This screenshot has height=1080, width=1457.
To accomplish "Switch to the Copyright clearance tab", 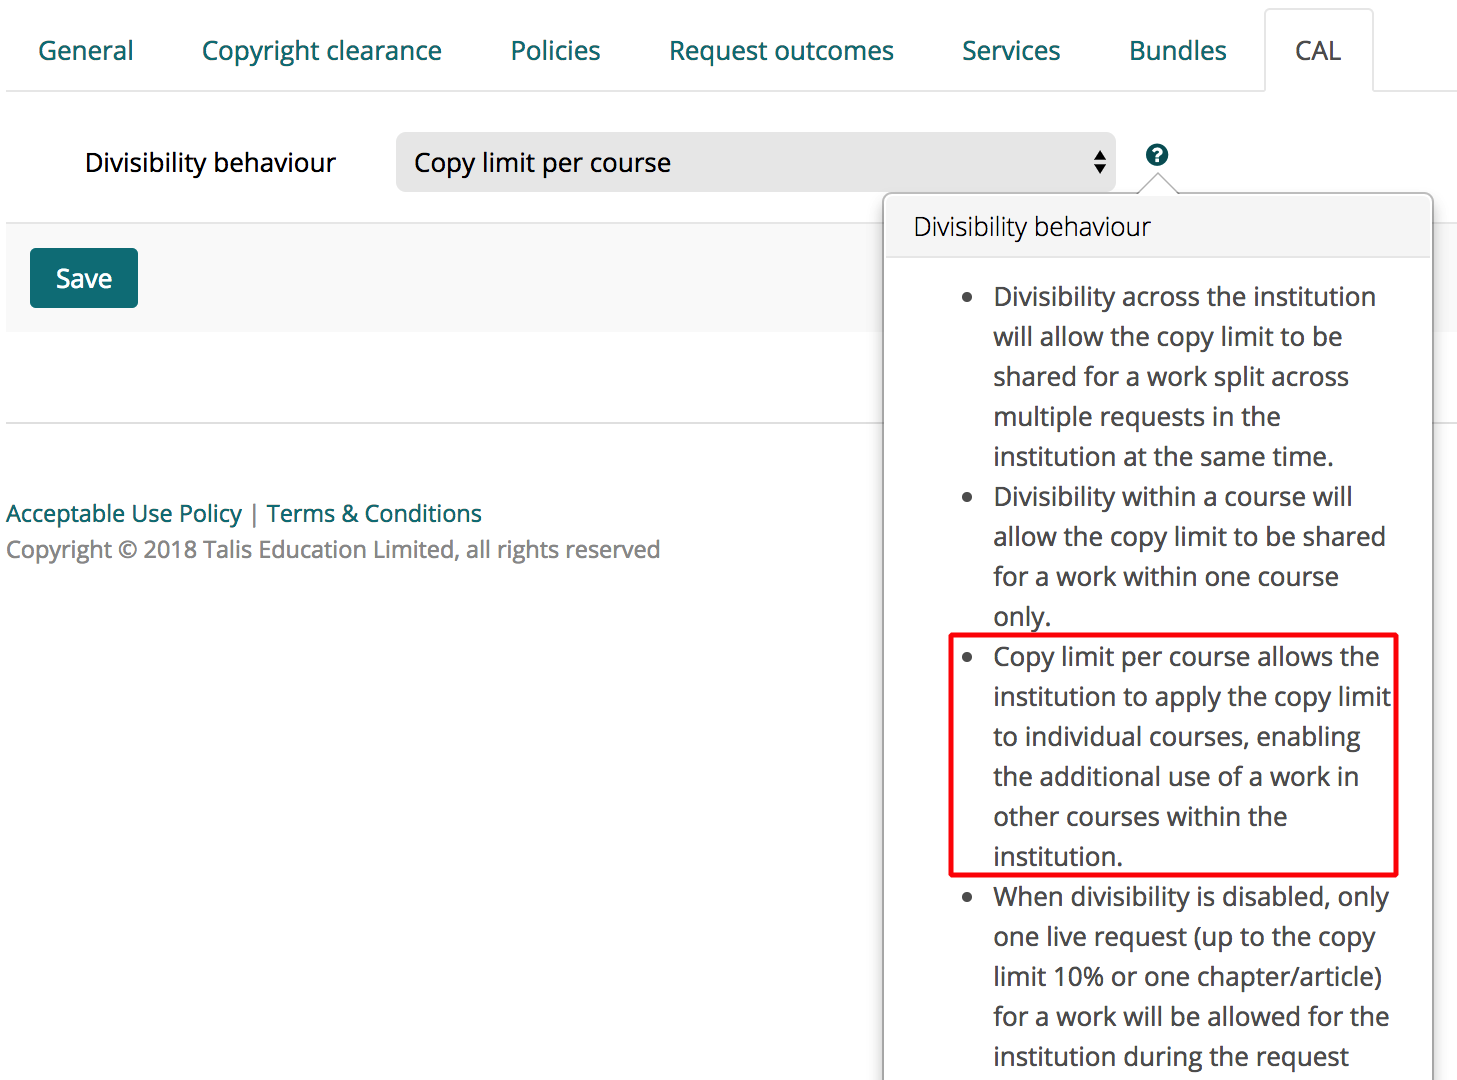I will (322, 51).
